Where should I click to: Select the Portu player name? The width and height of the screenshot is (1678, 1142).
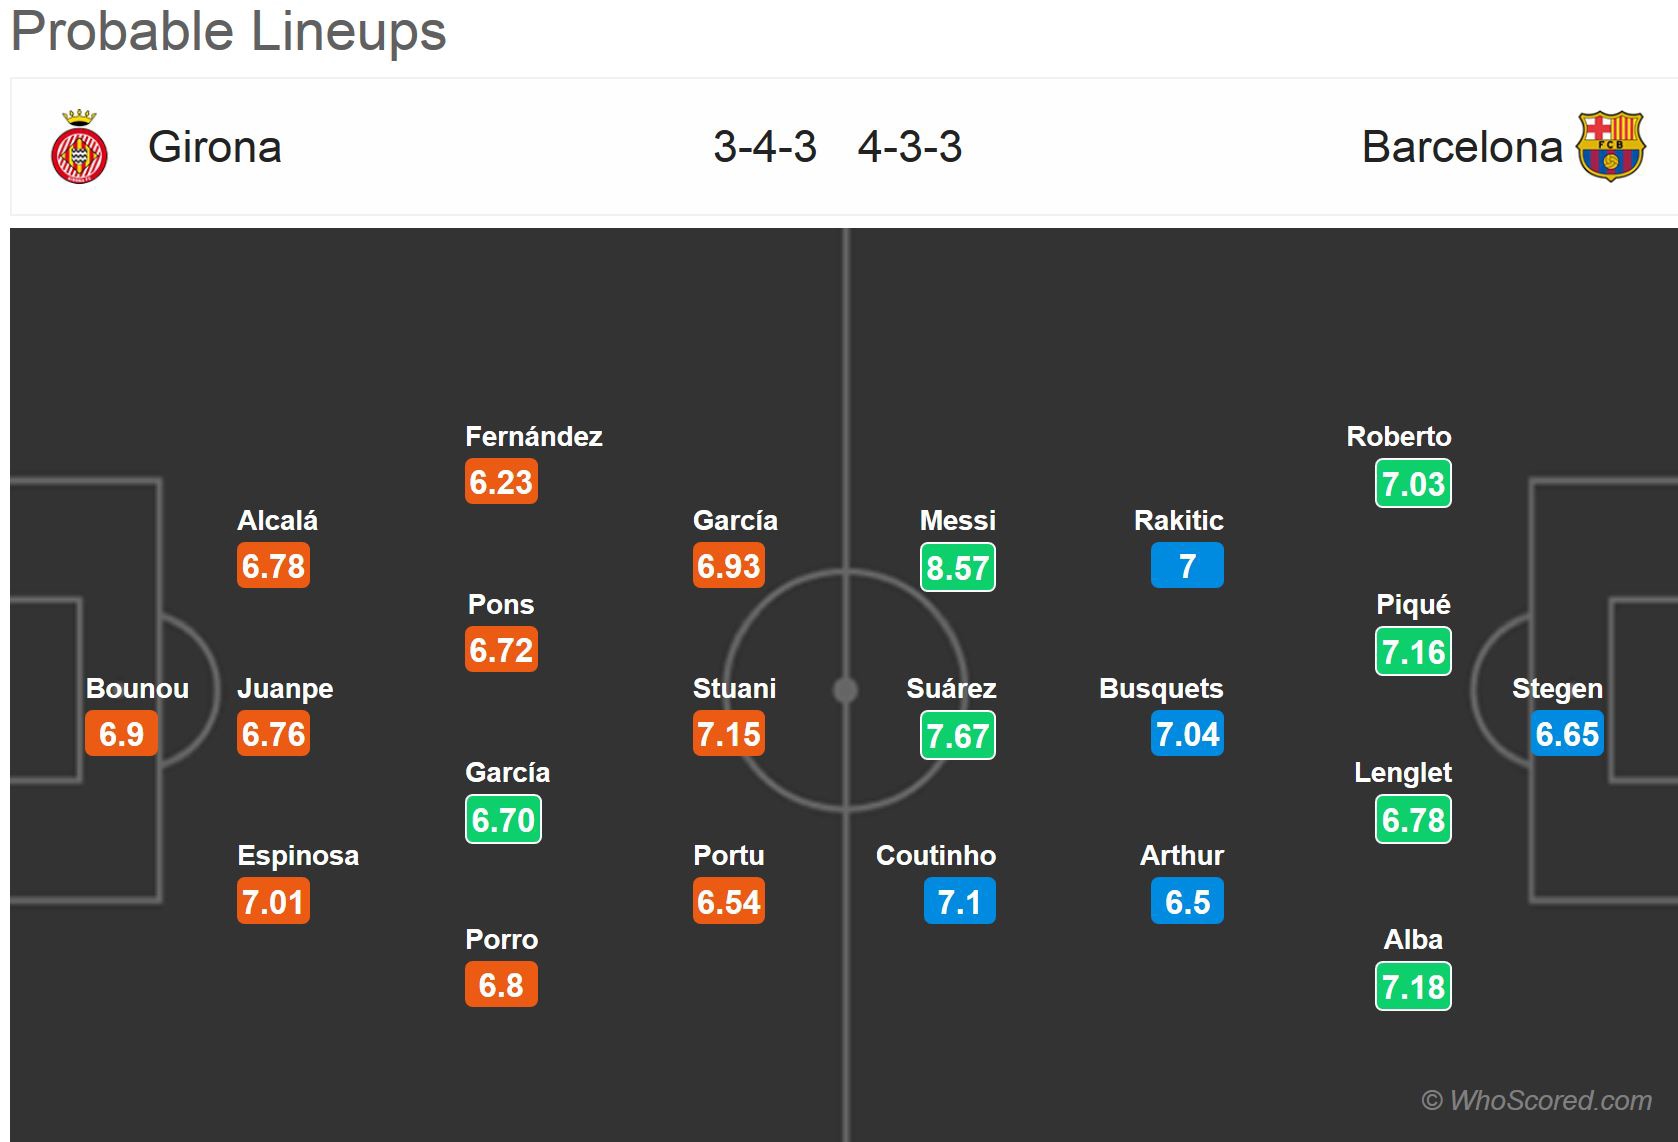click(x=728, y=855)
